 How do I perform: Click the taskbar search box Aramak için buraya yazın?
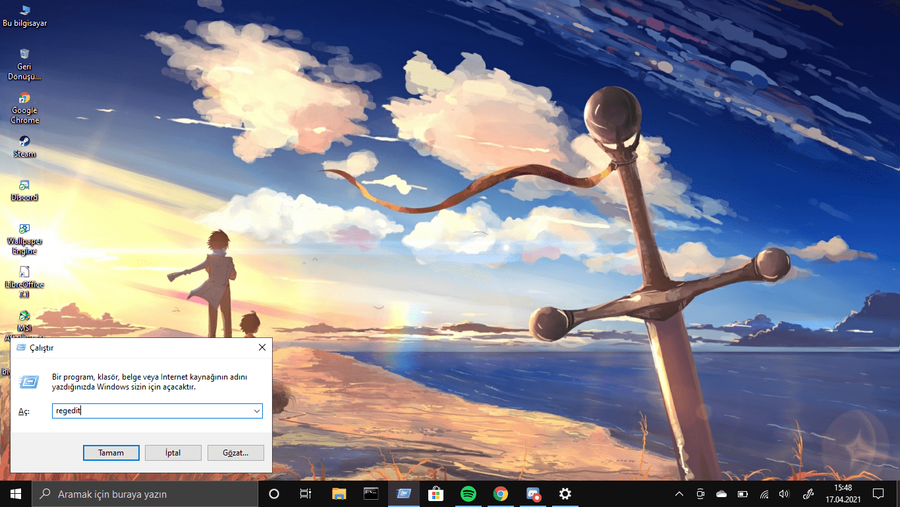tap(145, 494)
